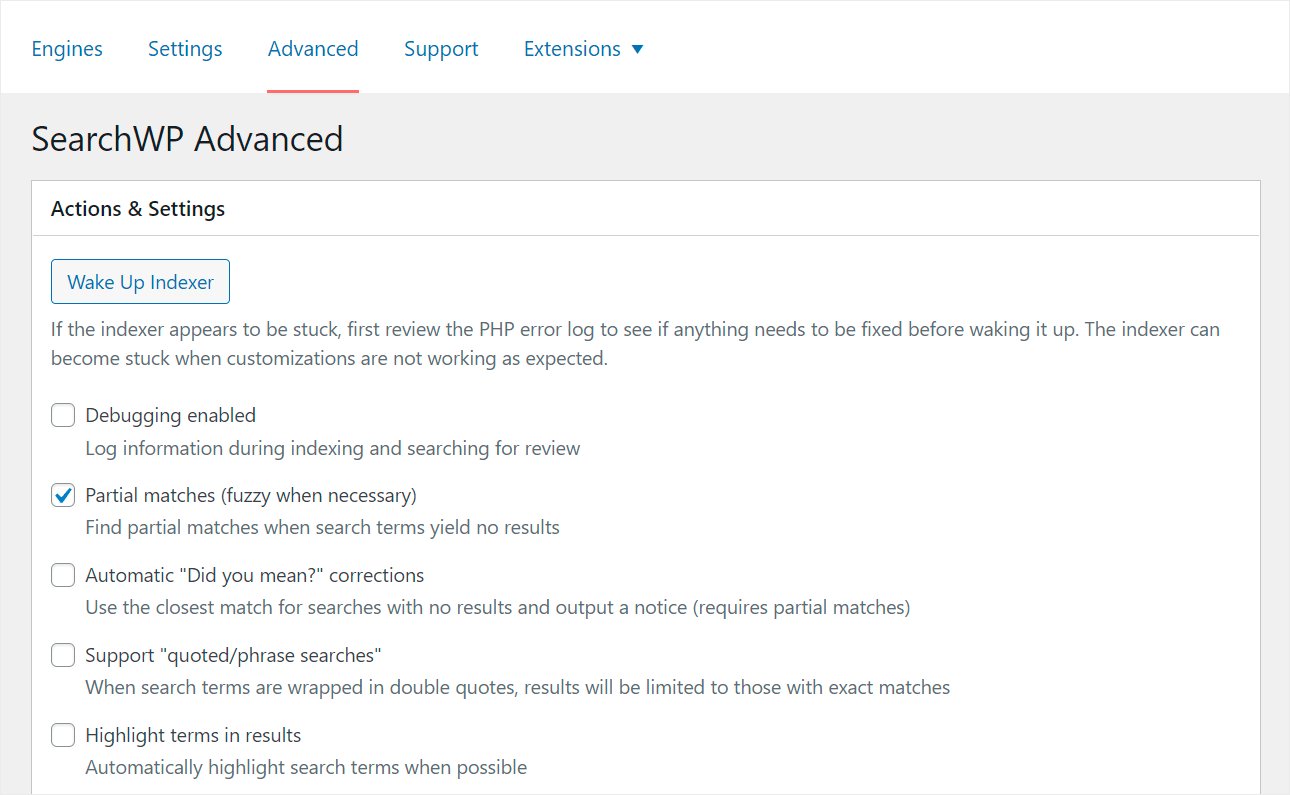The image size is (1290, 795).
Task: Open the Settings tab
Action: [x=184, y=48]
